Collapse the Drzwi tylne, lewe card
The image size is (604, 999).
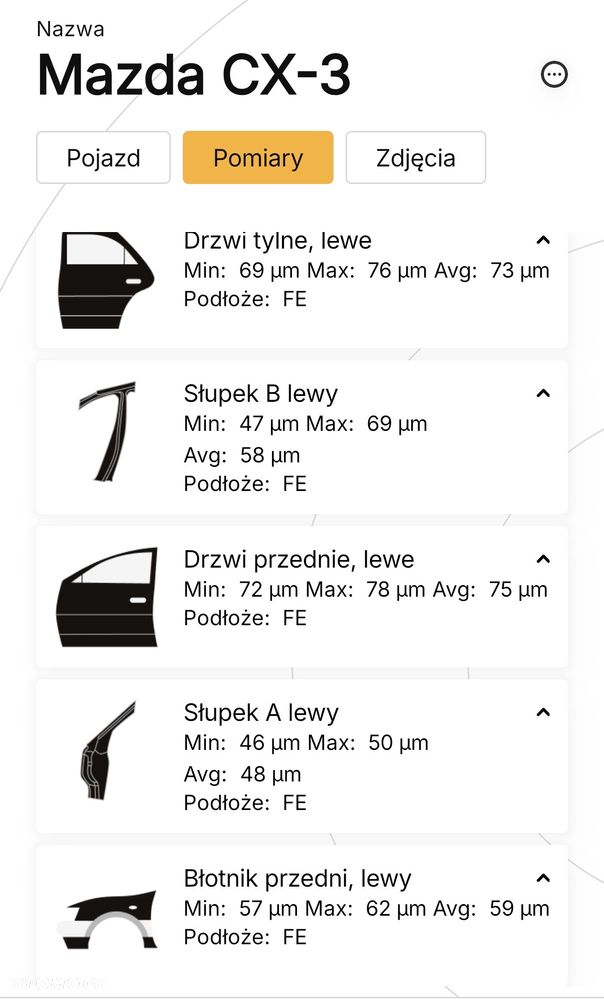pyautogui.click(x=543, y=240)
